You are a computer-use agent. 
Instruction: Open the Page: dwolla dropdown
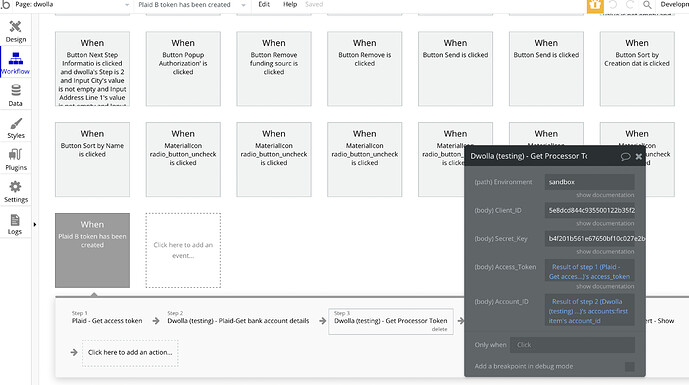click(73, 5)
